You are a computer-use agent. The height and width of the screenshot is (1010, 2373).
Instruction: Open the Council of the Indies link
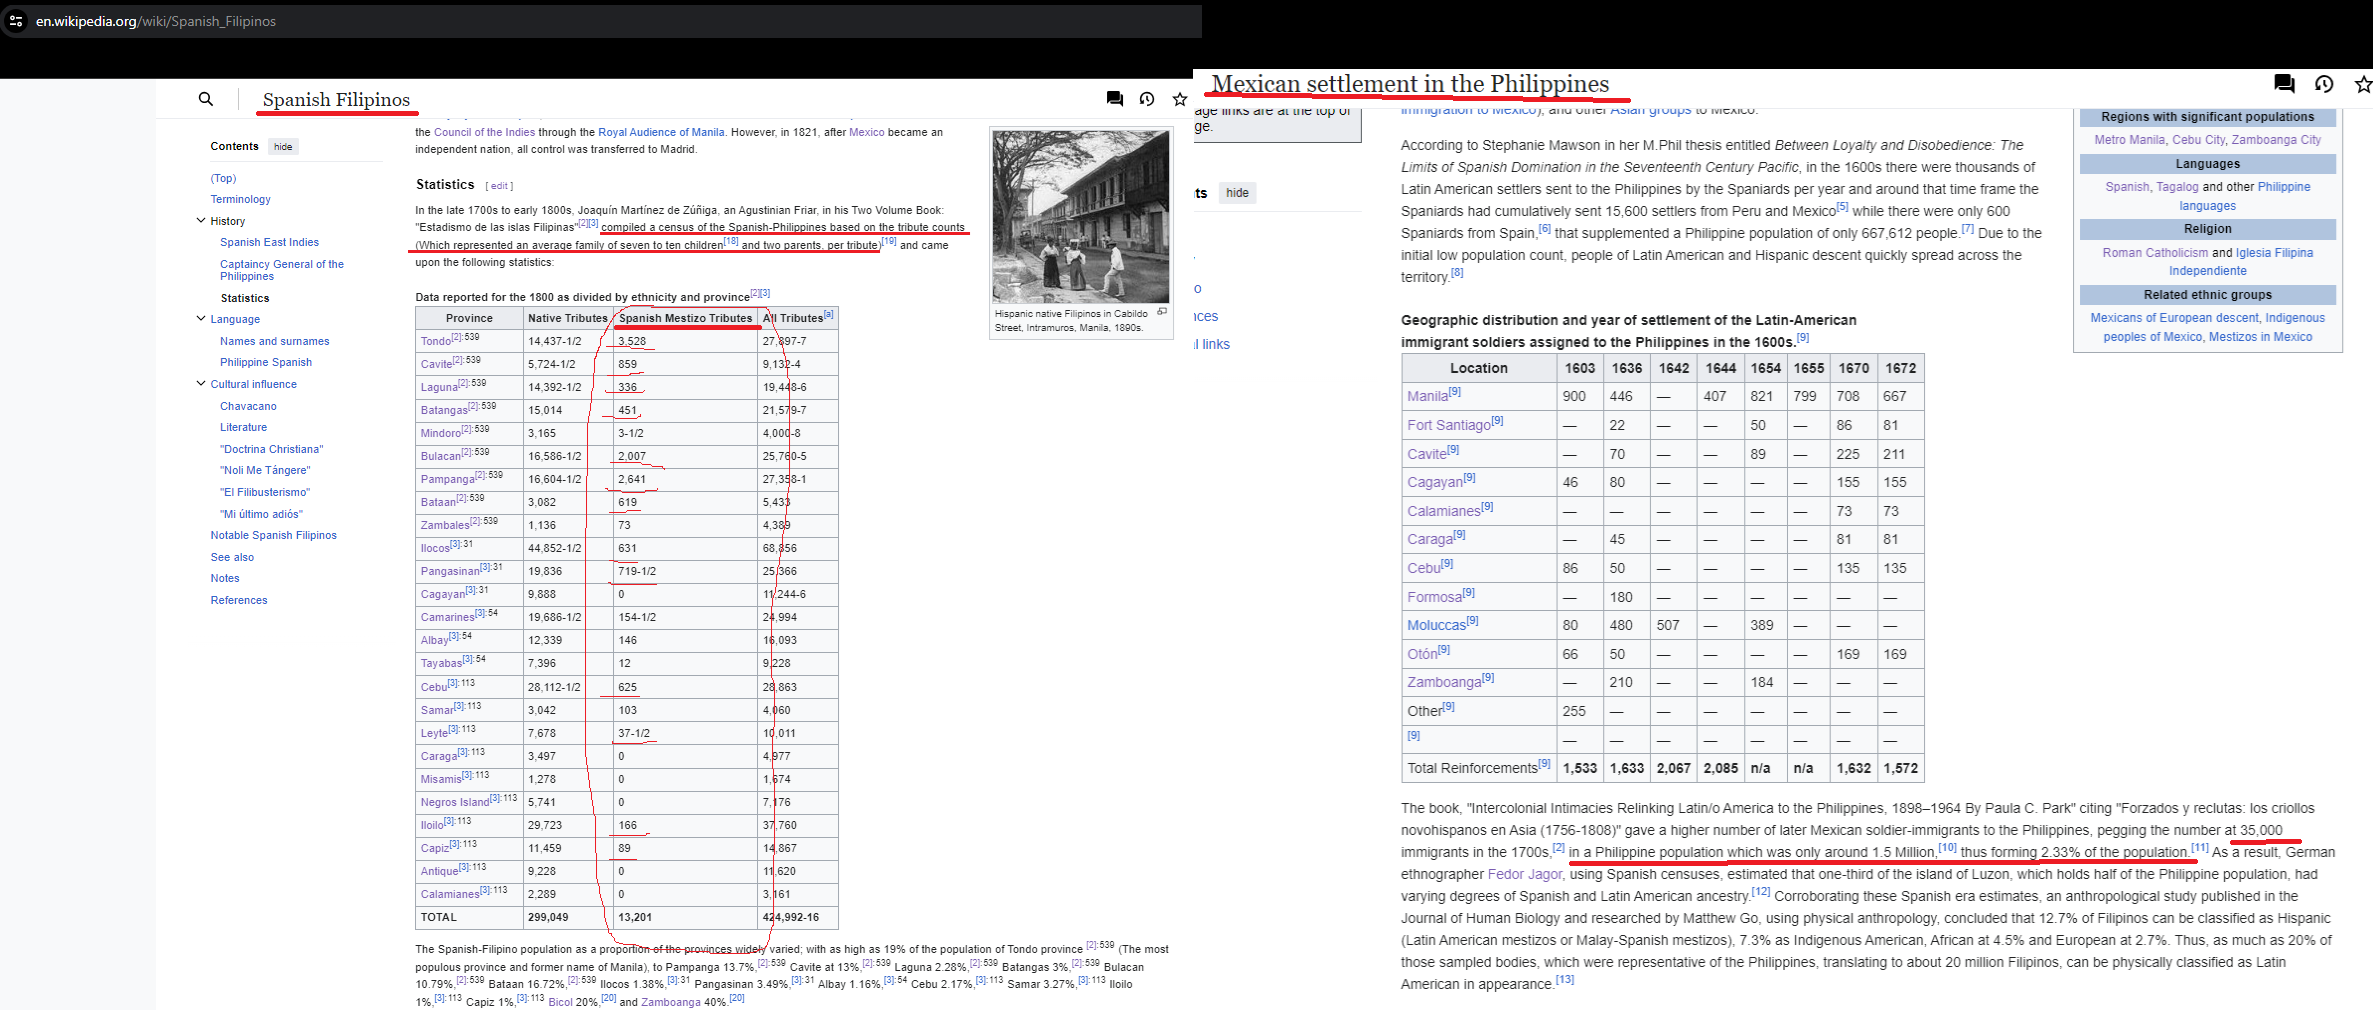[x=484, y=132]
